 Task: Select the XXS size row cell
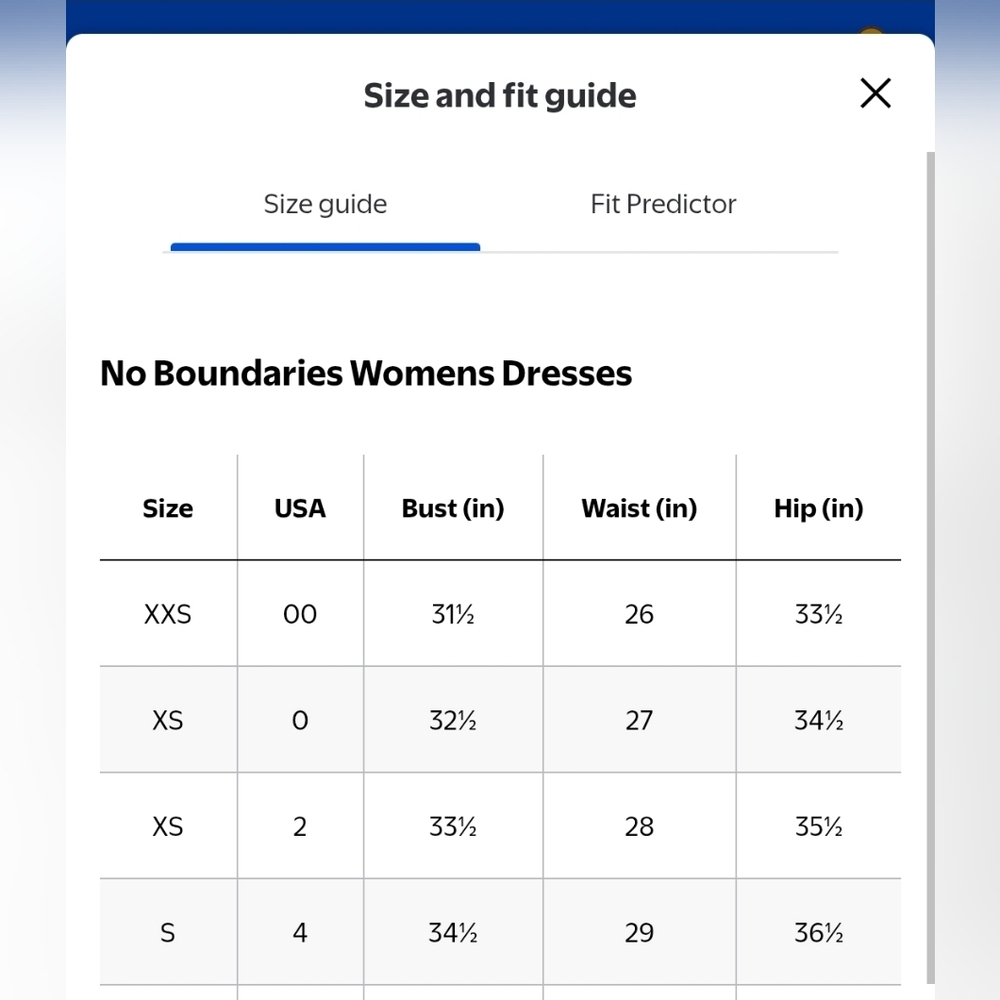point(168,614)
